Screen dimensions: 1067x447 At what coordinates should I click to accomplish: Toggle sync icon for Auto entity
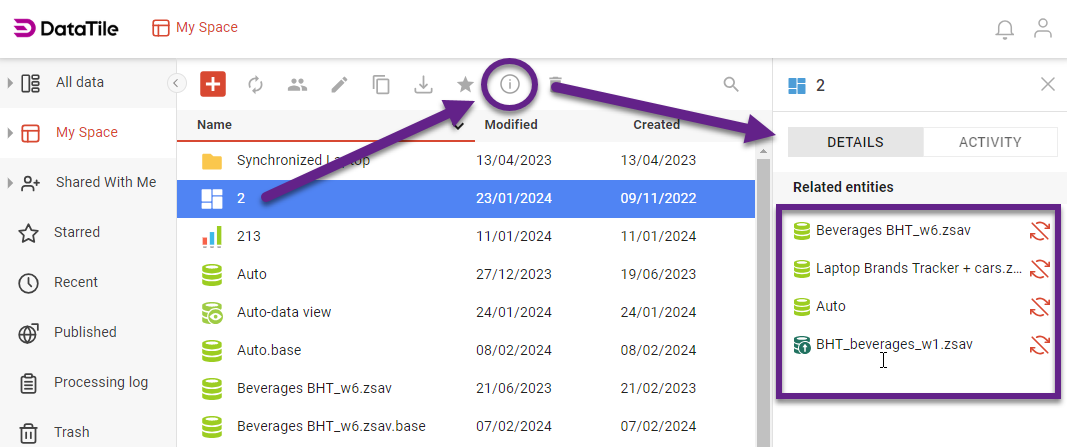(x=1040, y=307)
